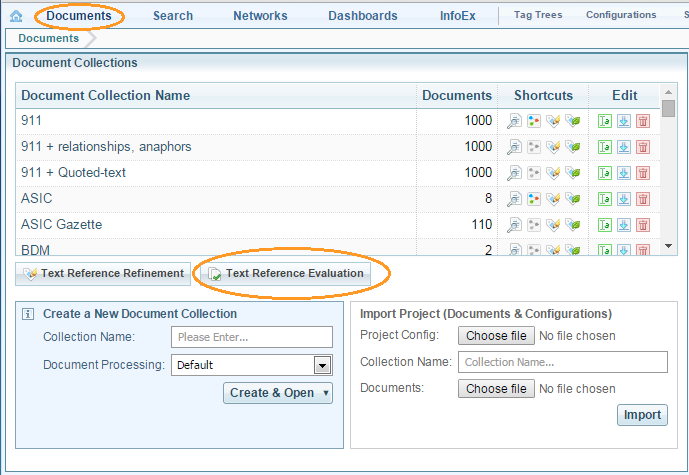The image size is (689, 475).
Task: Open network graph shortcut for ASIC collection
Action: click(533, 199)
